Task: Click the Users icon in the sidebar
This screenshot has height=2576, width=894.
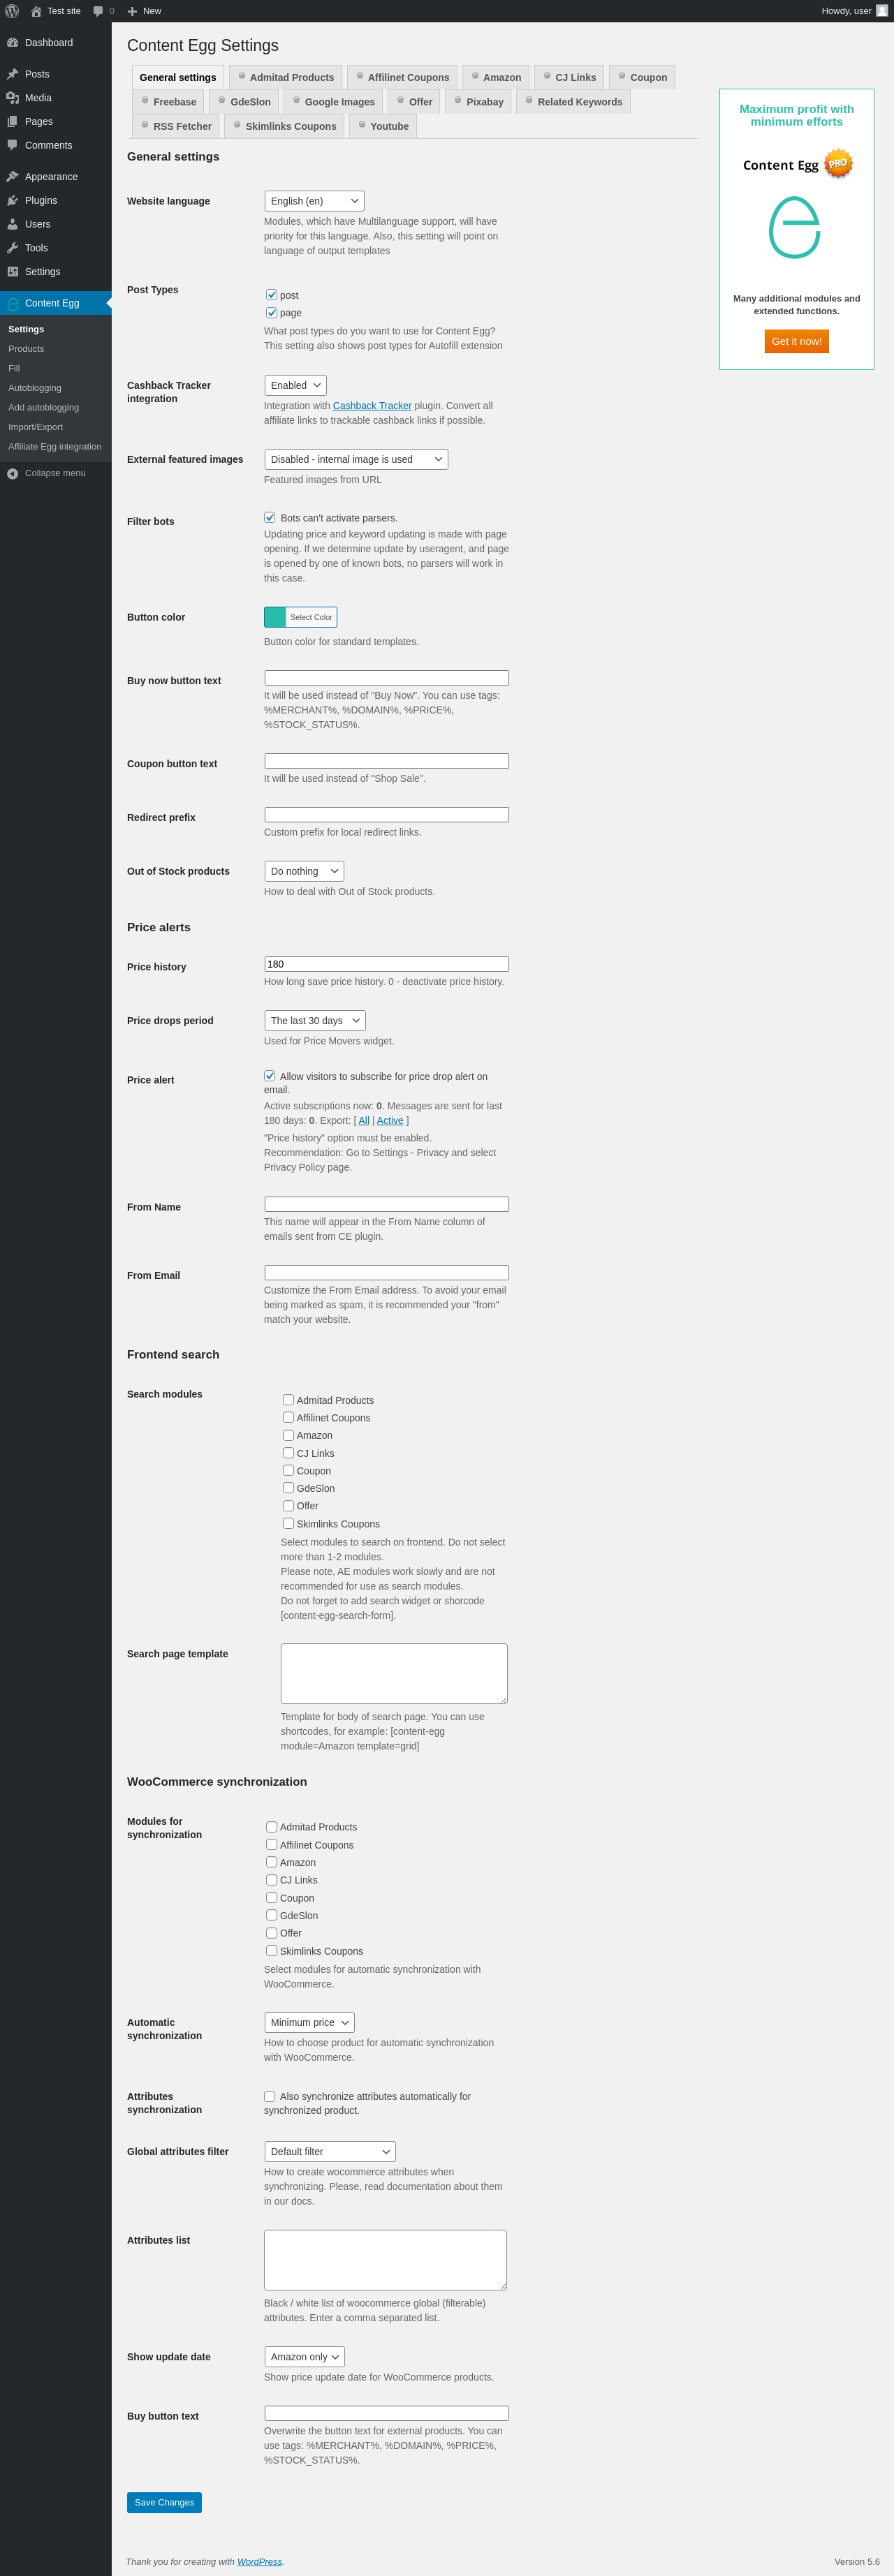Action: (13, 224)
